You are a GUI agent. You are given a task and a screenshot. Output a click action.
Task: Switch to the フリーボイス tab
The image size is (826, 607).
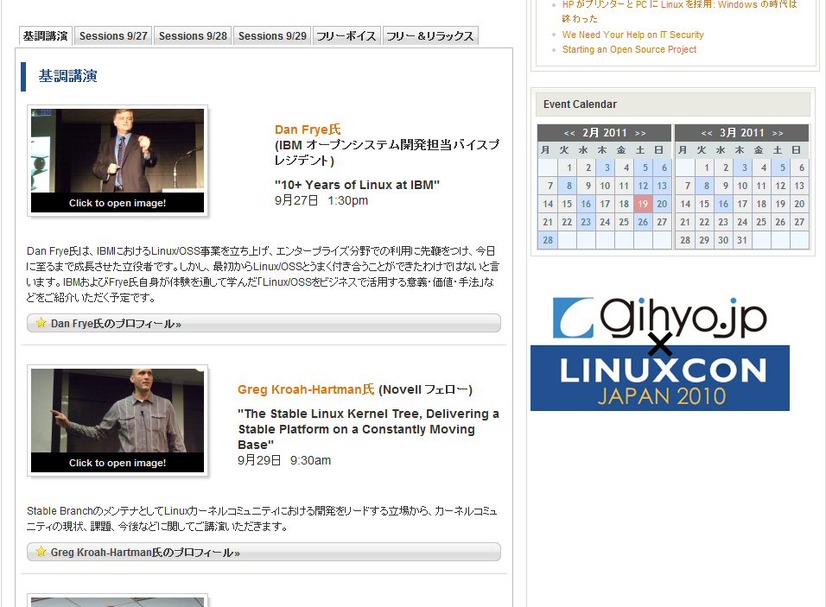pyautogui.click(x=346, y=36)
